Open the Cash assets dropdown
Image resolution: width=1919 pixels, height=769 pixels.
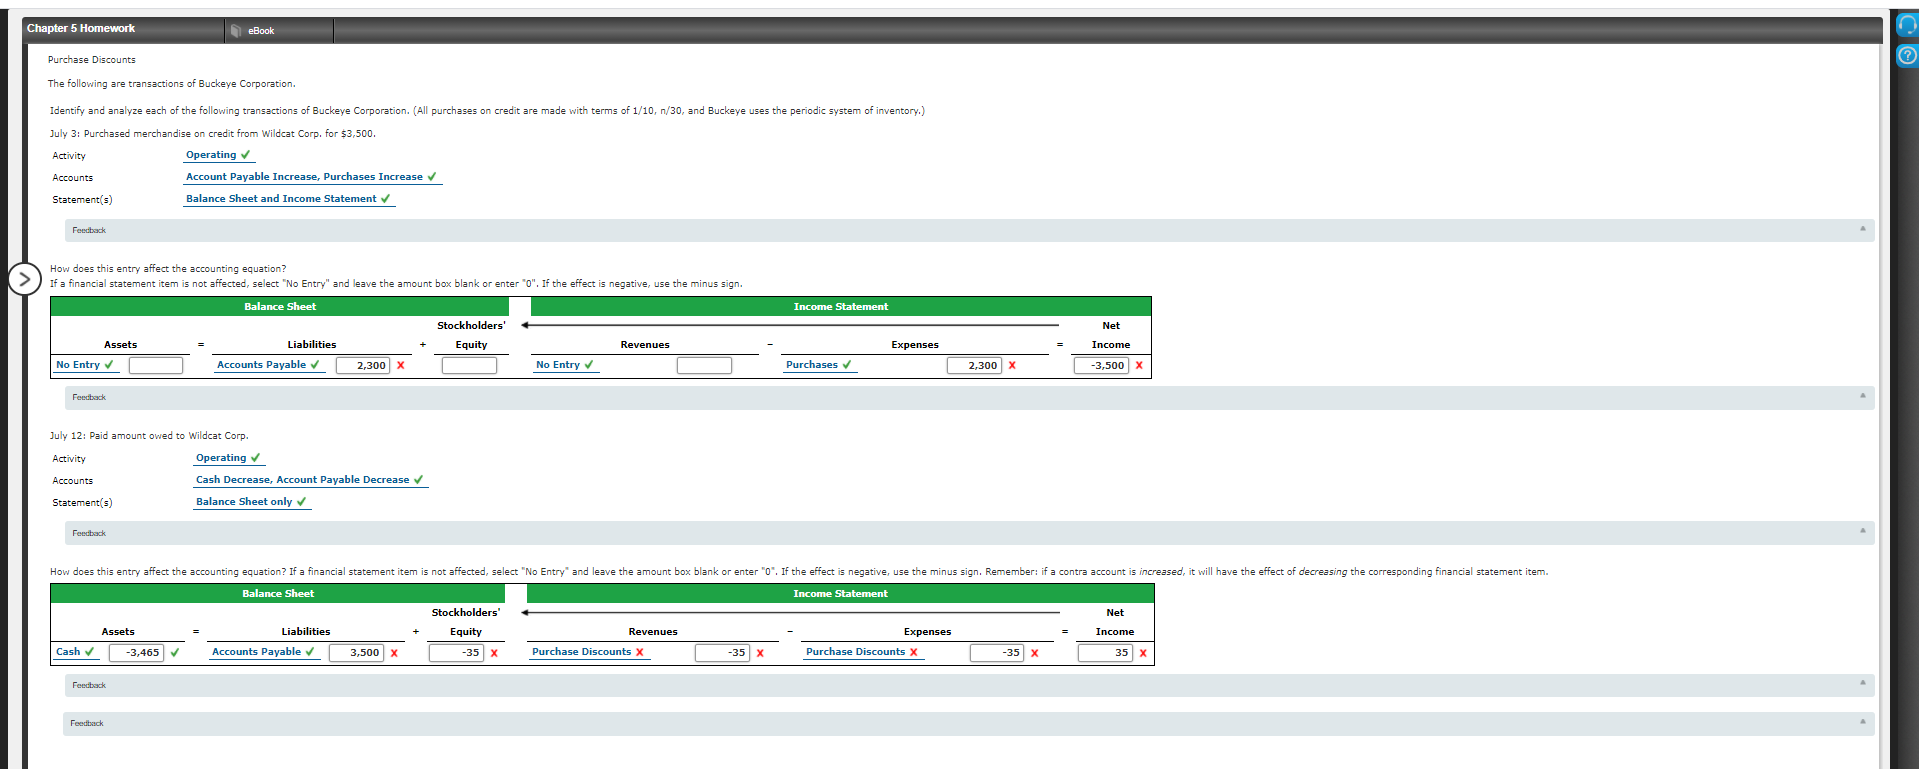click(76, 652)
